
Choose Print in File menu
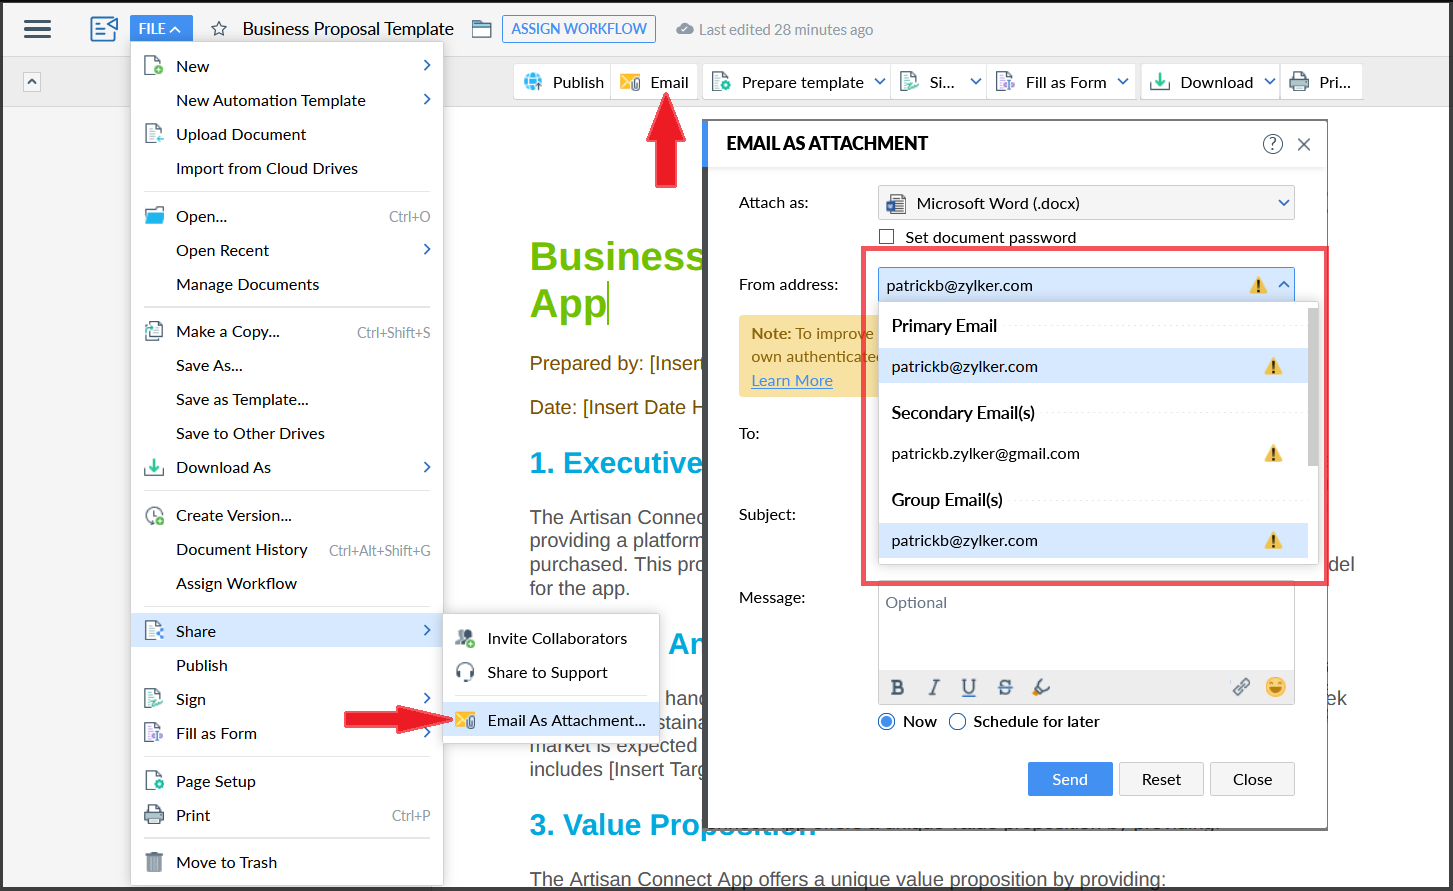pyautogui.click(x=287, y=815)
